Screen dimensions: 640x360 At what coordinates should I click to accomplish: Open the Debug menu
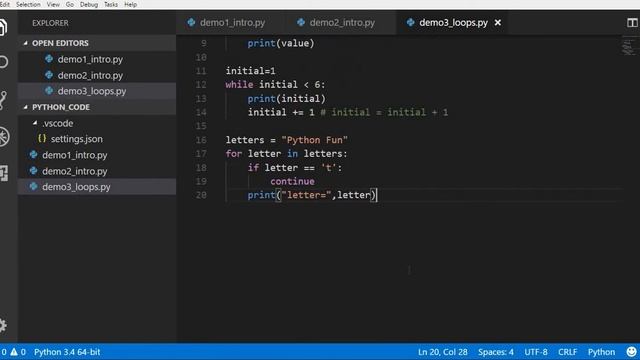89,4
